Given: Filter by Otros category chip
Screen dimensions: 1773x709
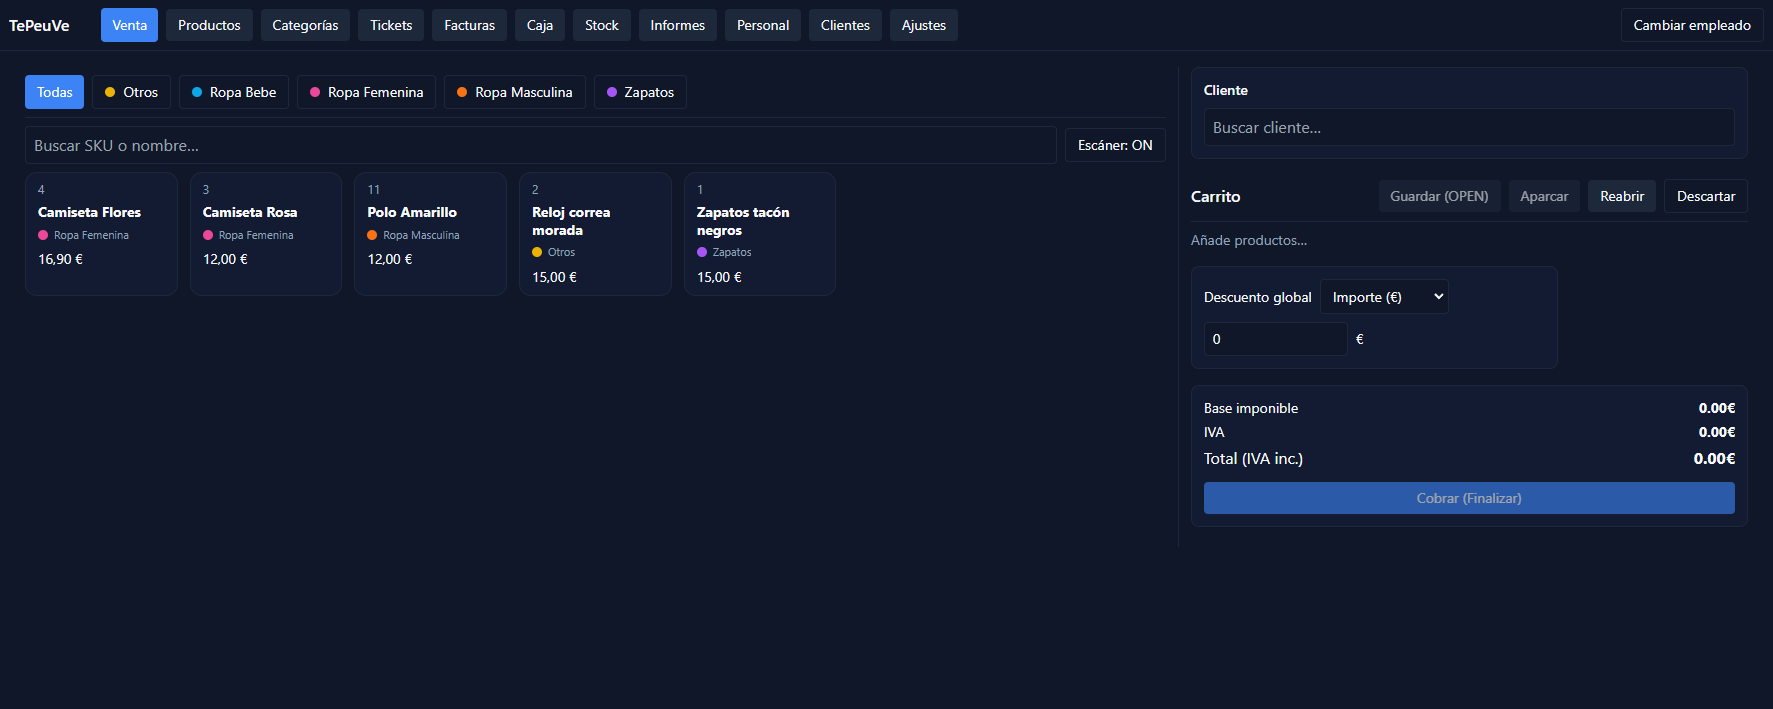Looking at the screenshot, I should click(131, 92).
